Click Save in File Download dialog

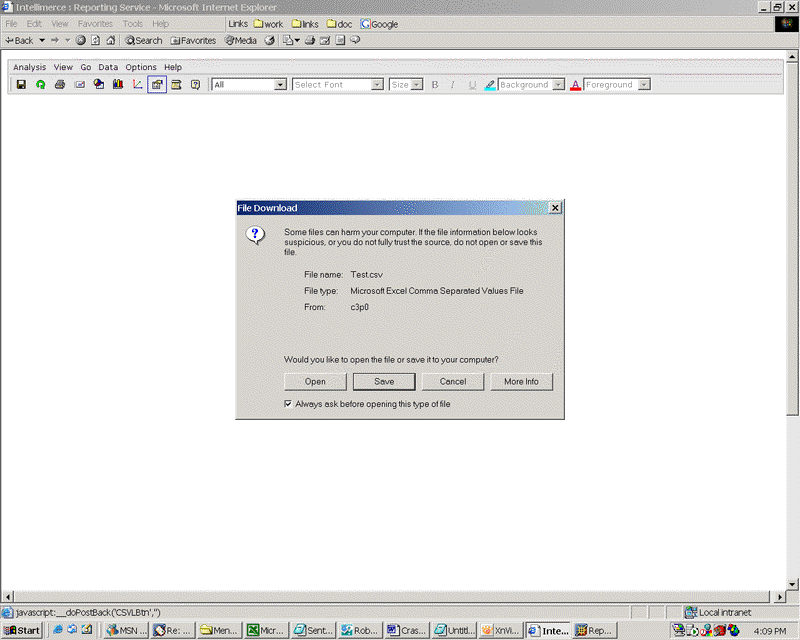click(x=384, y=381)
